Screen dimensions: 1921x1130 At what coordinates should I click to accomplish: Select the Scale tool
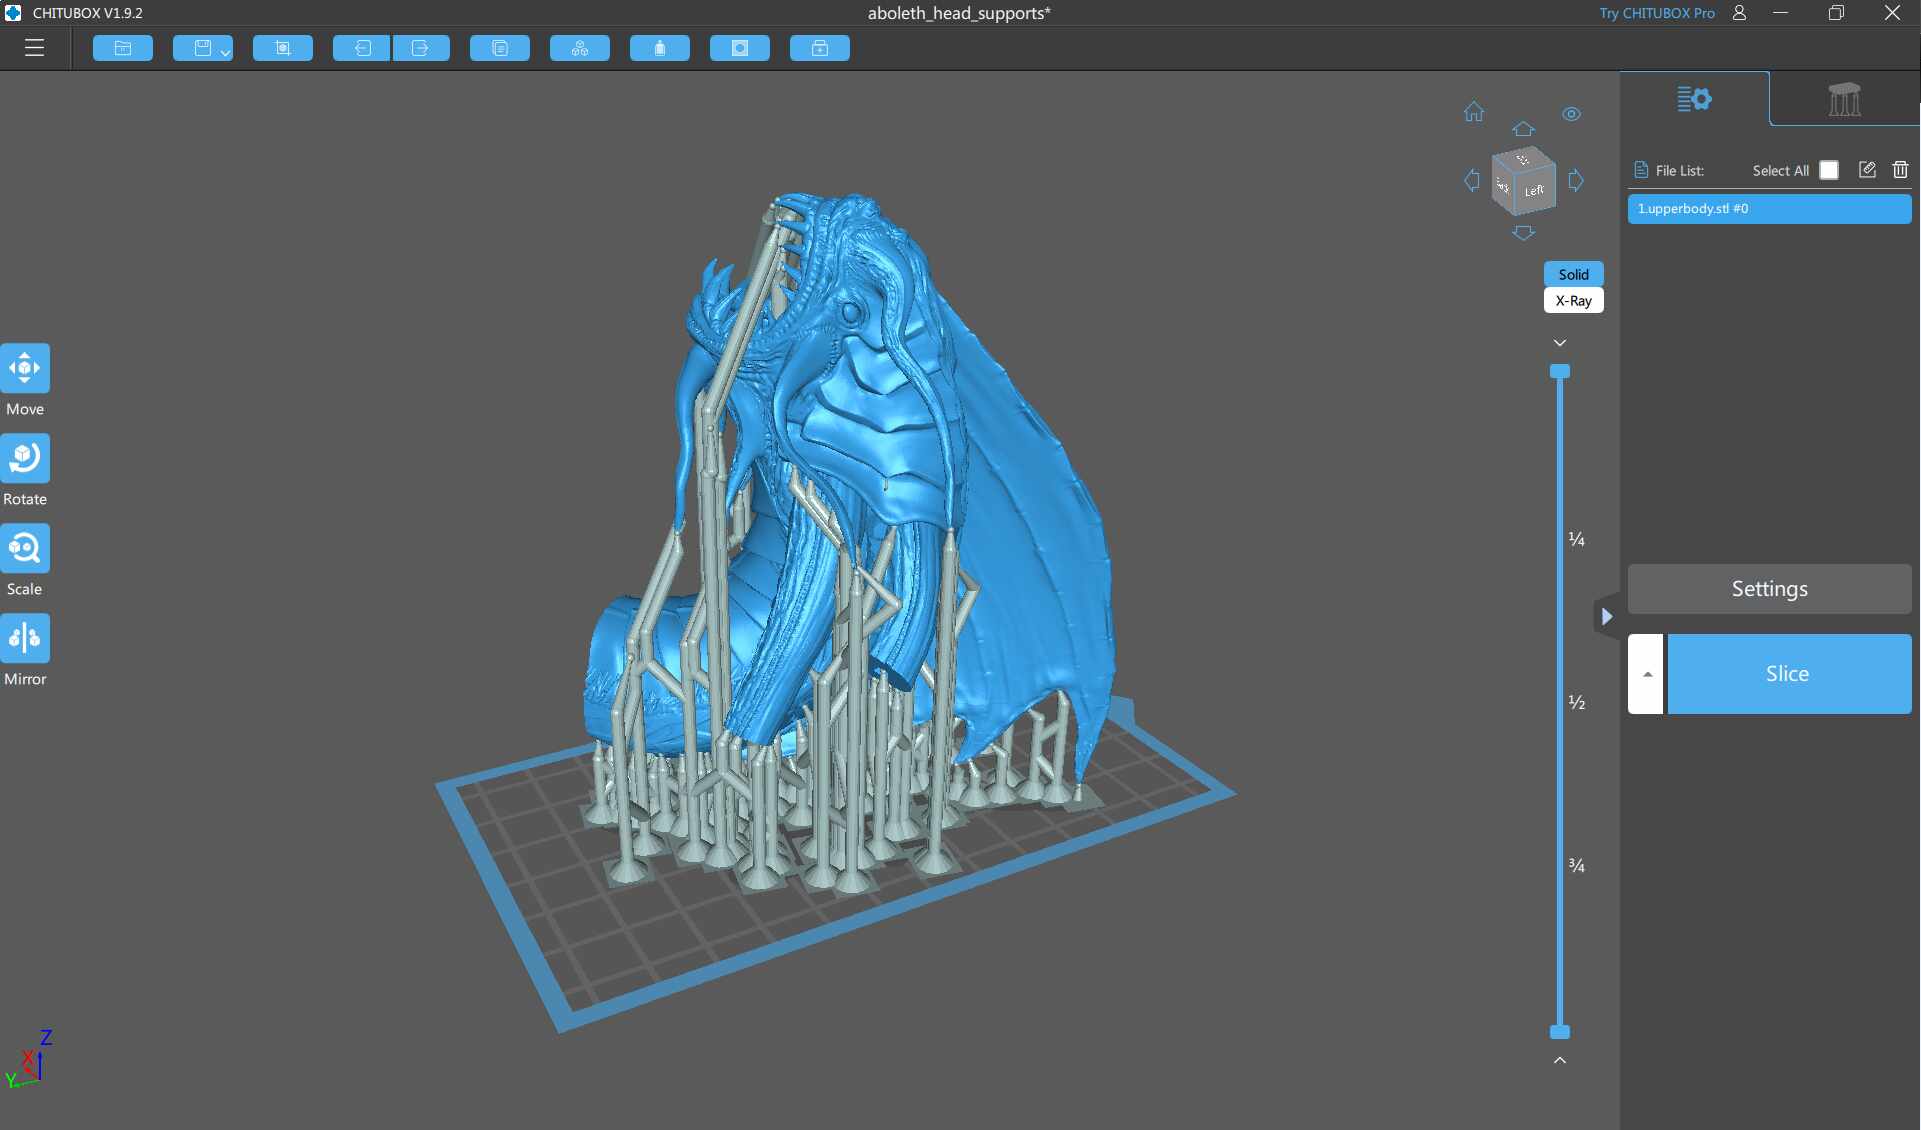25,548
